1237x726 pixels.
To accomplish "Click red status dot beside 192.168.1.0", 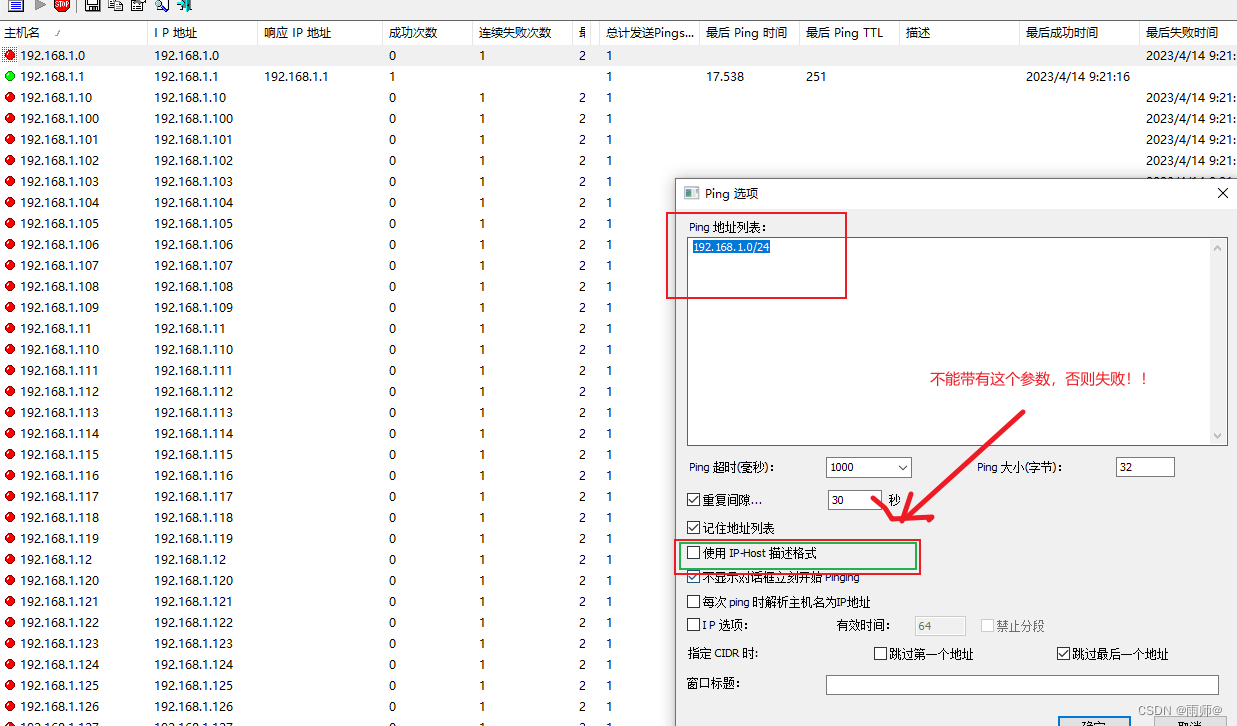I will (8, 55).
